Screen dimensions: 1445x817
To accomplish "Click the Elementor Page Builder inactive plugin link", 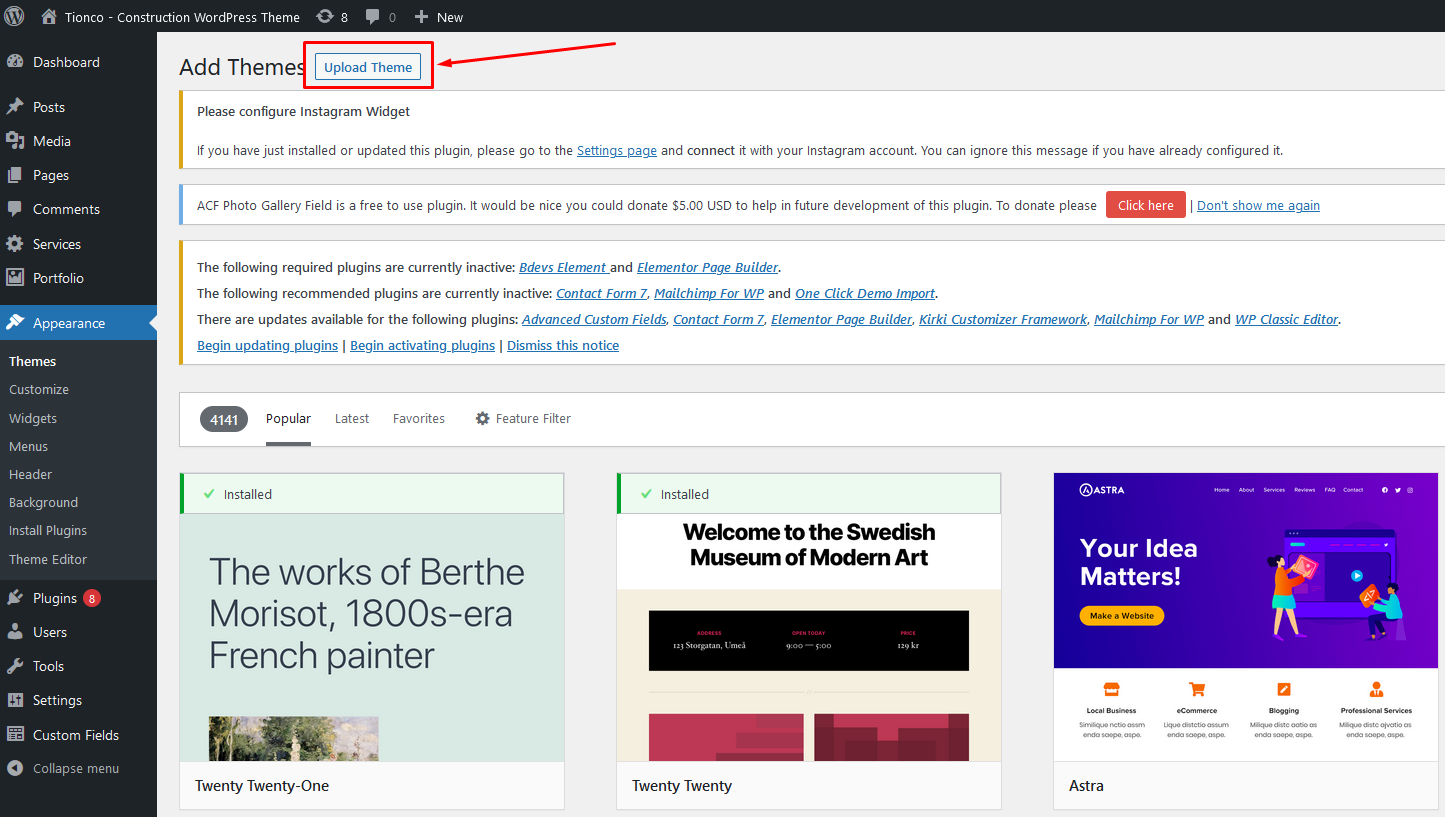I will pos(708,267).
